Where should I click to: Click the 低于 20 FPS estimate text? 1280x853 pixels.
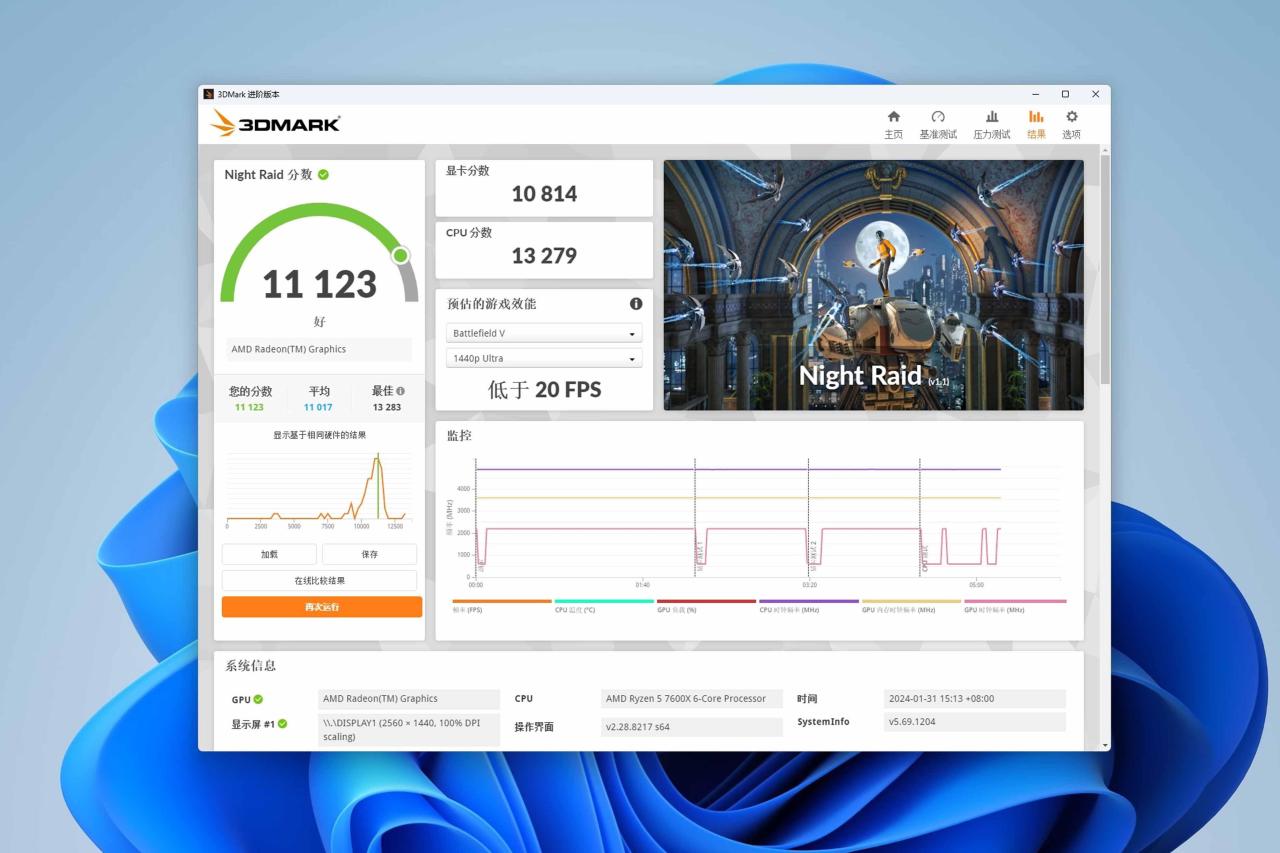click(x=544, y=389)
